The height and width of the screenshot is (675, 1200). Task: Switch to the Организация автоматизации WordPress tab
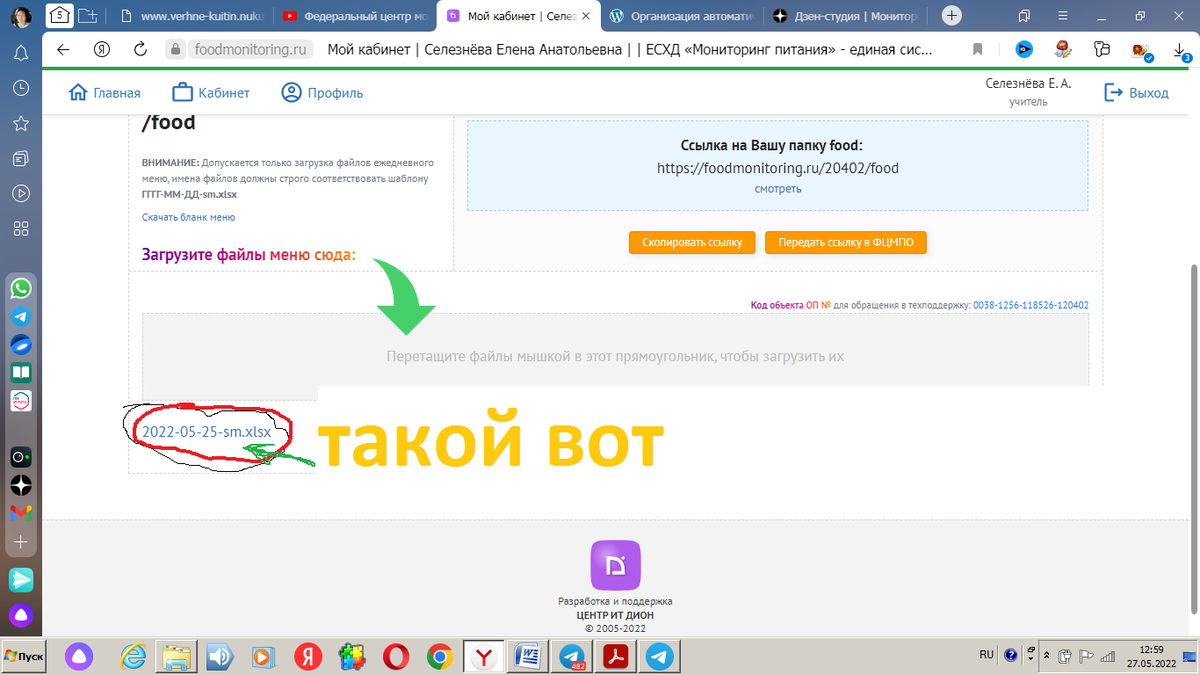click(683, 16)
